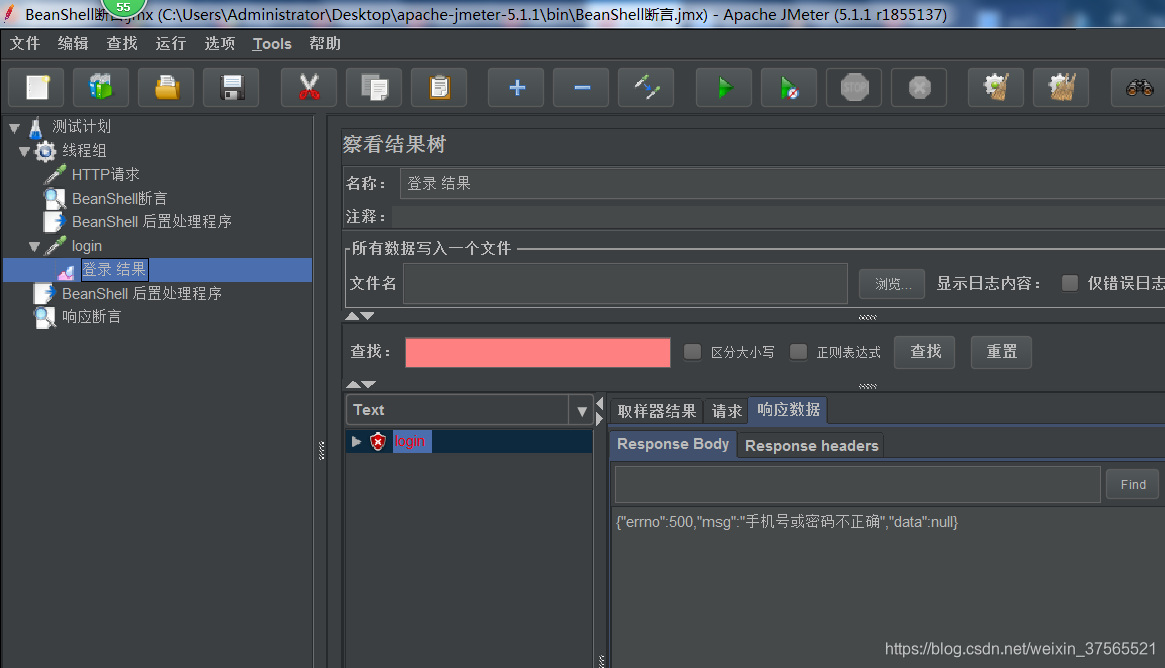This screenshot has width=1165, height=668.
Task: Select the 测试计划 tree node
Action: pos(81,127)
